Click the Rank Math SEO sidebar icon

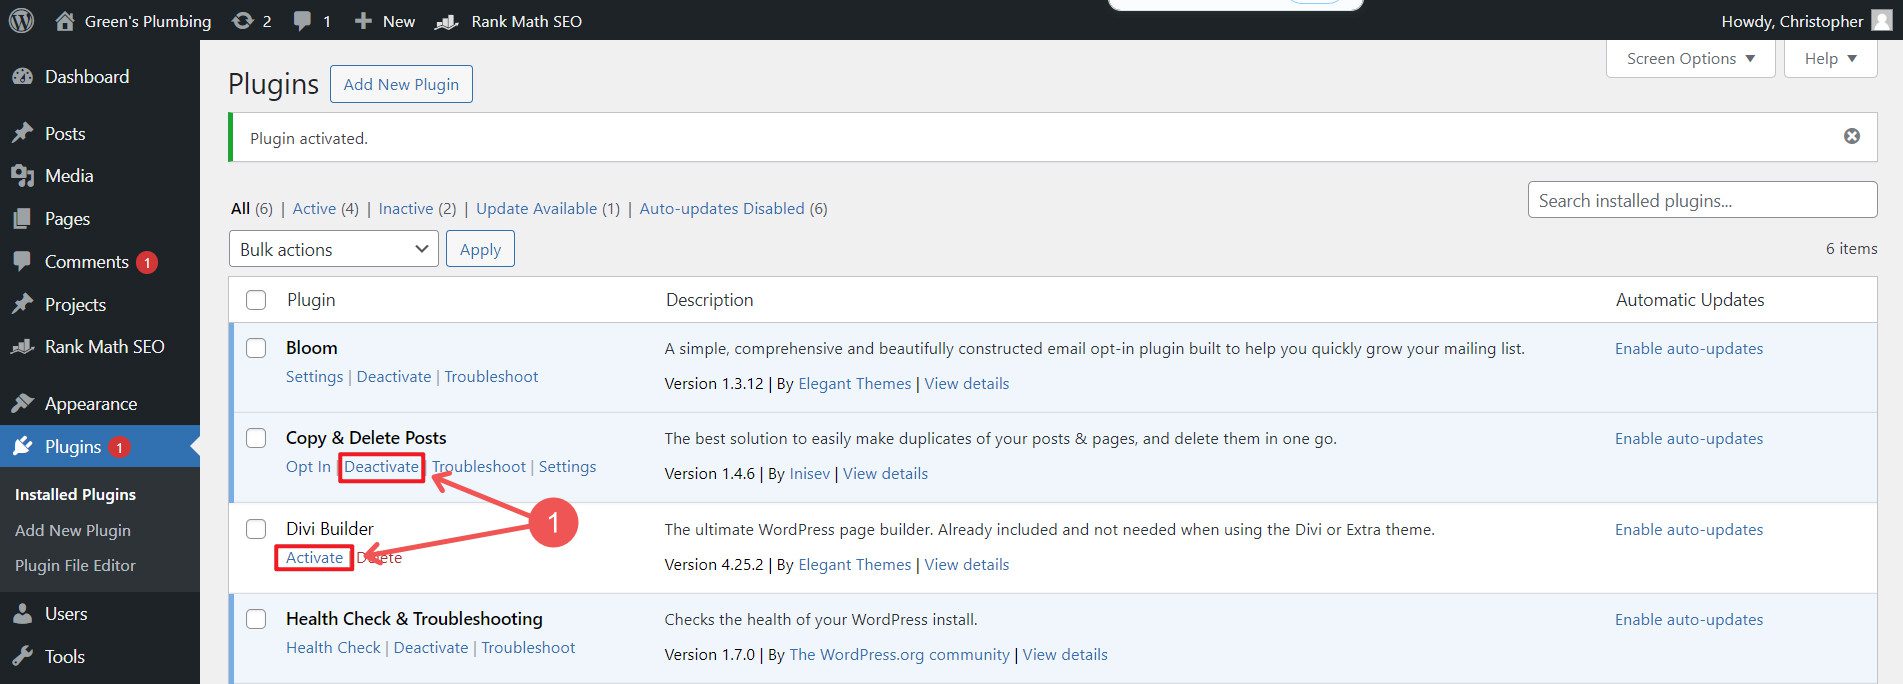pos(22,347)
